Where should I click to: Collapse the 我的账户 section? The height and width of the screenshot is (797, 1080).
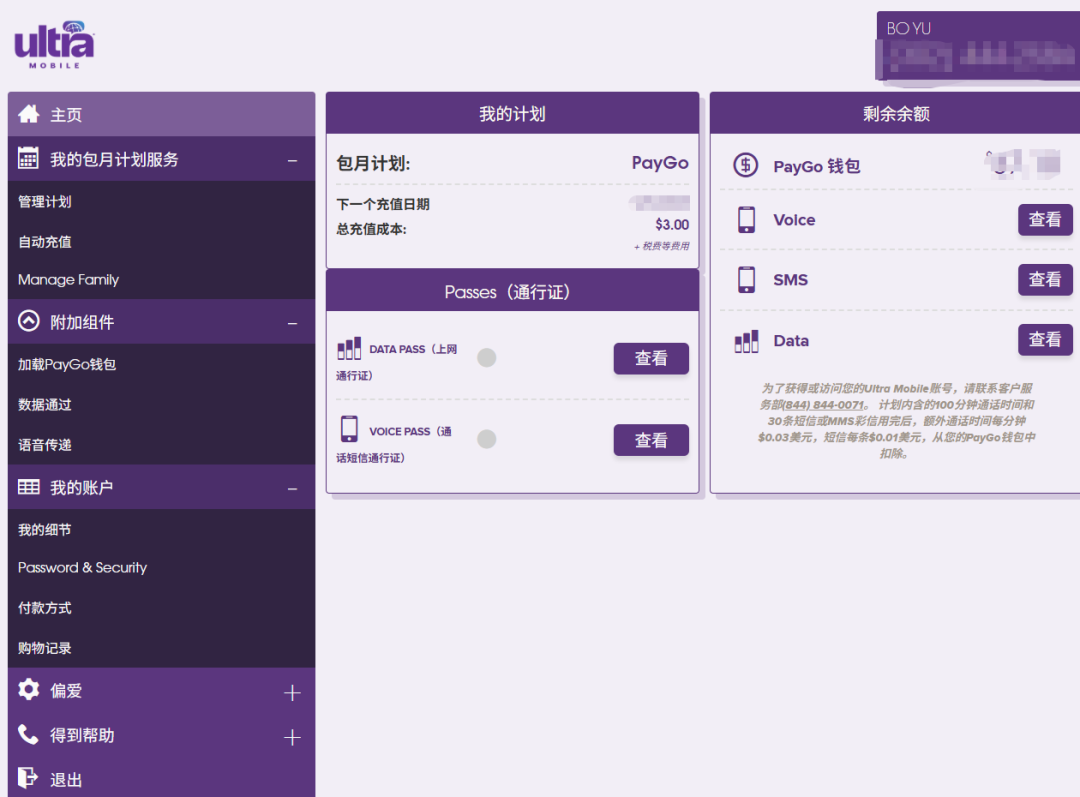pos(293,489)
